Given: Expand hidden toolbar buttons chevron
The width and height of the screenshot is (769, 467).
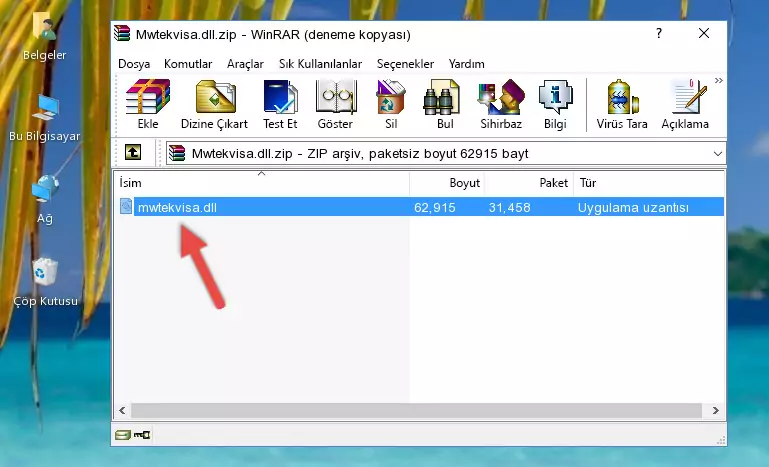Looking at the screenshot, I should (x=718, y=81).
